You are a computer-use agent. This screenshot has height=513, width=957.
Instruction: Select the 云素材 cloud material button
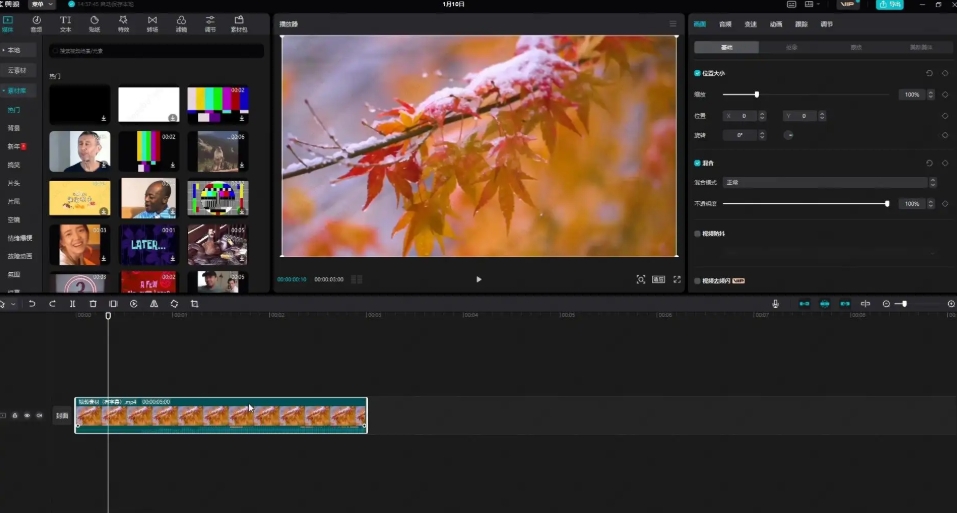pyautogui.click(x=18, y=70)
